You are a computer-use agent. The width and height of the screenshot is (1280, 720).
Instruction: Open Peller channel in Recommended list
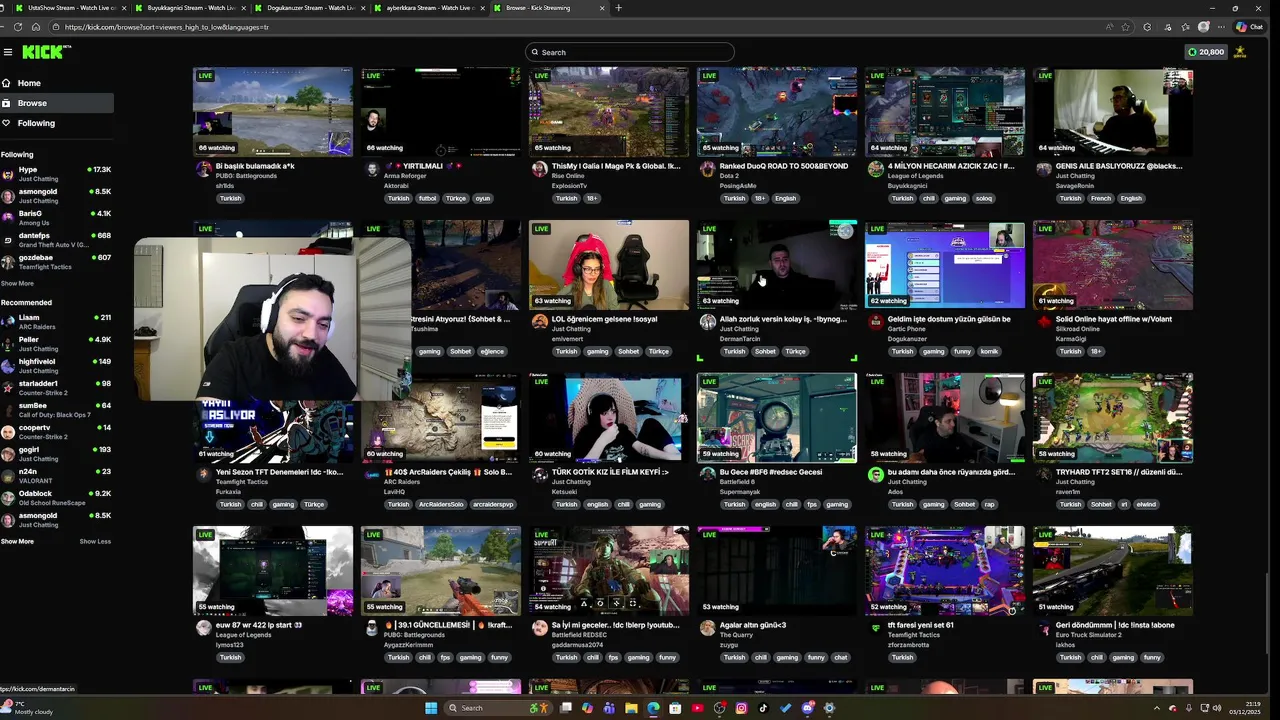[x=57, y=344]
